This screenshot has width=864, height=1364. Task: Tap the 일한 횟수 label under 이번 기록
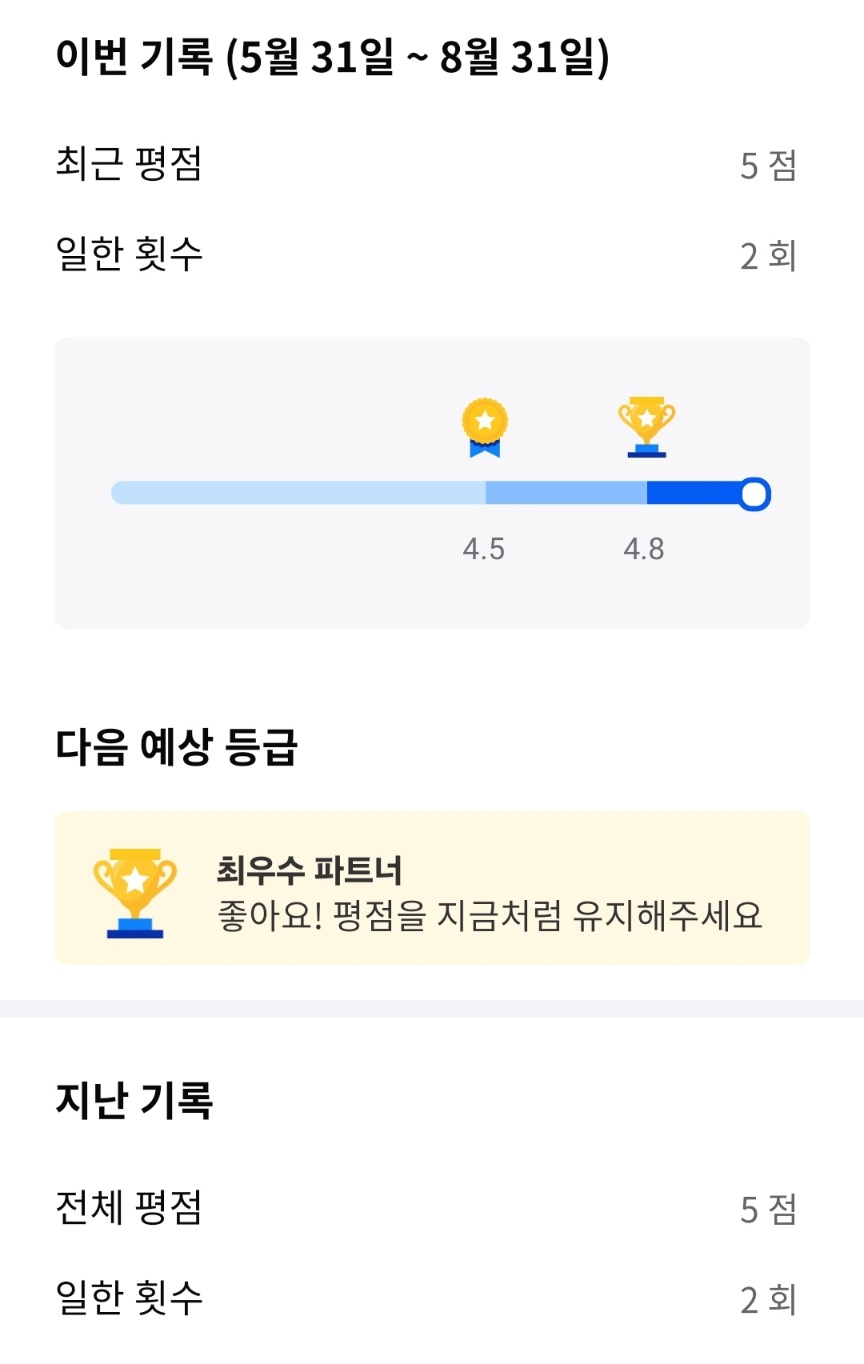129,254
